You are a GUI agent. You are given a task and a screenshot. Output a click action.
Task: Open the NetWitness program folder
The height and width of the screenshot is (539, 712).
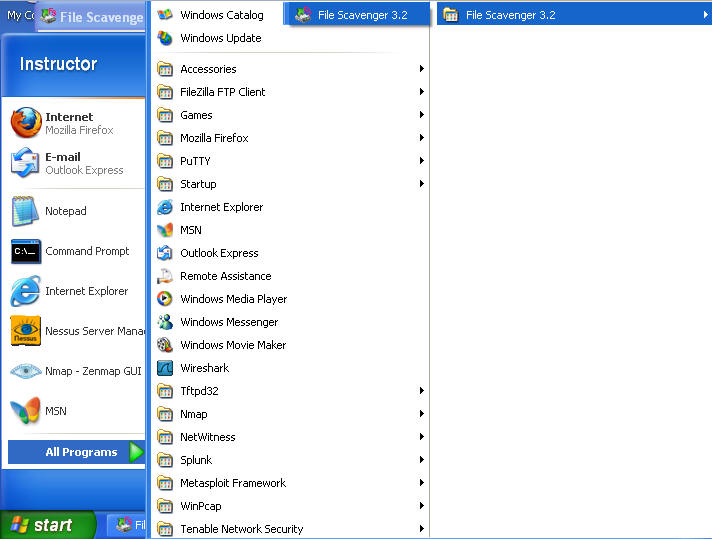click(291, 437)
